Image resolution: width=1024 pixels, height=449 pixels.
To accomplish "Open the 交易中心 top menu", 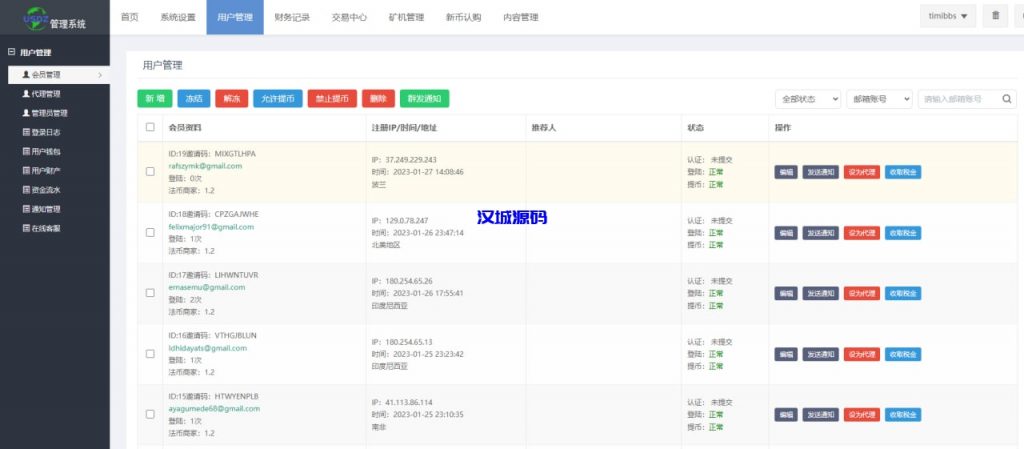I will [x=349, y=18].
